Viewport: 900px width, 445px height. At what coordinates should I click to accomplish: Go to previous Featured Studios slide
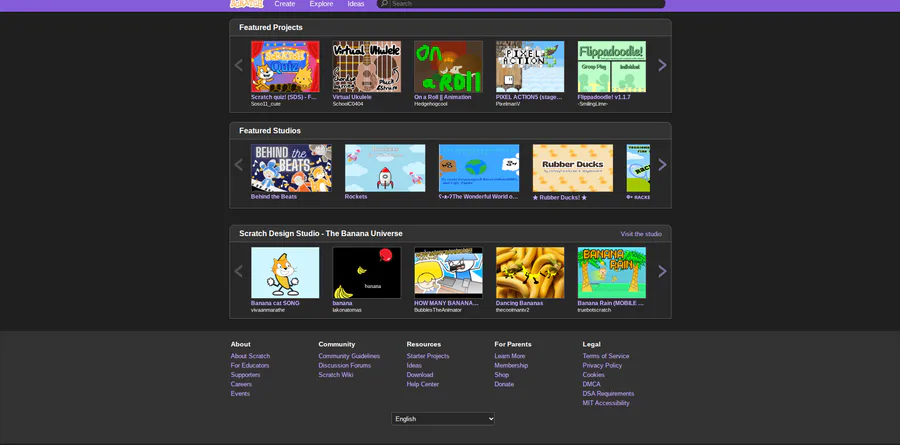[x=239, y=165]
